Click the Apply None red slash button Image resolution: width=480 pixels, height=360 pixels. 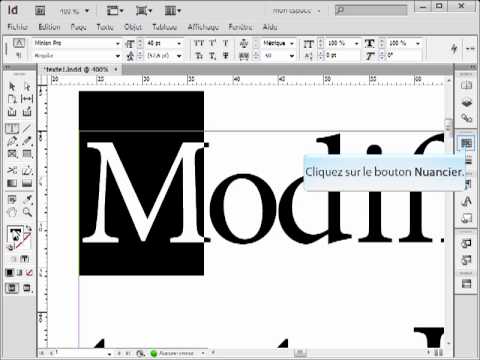(29, 273)
